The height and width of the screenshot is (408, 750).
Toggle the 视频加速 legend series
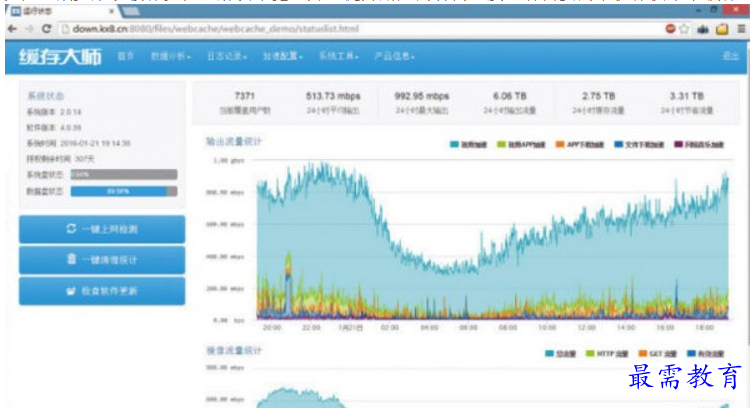(x=468, y=144)
